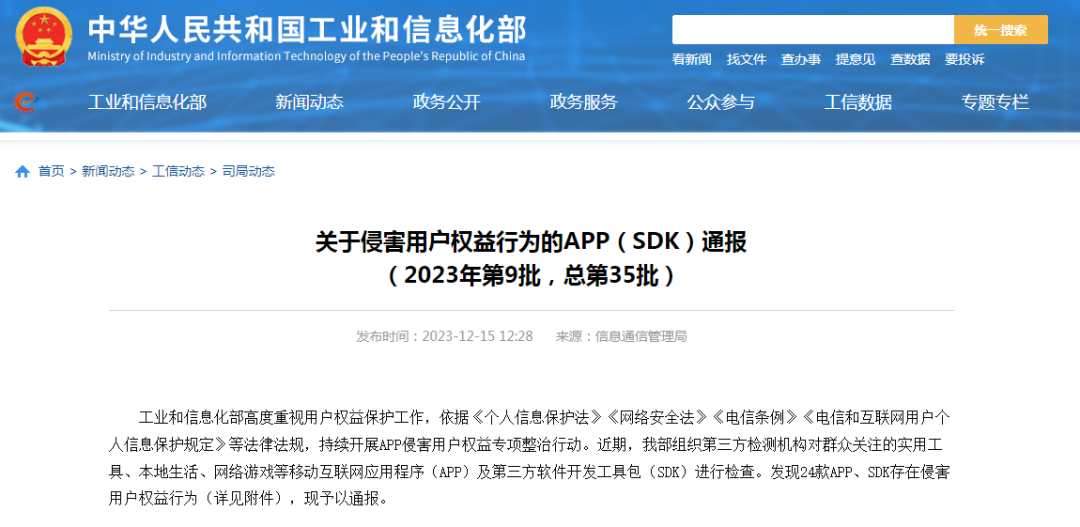This screenshot has height=527, width=1080.
Task: Select the 公众参与 navigation item
Action: 720,102
